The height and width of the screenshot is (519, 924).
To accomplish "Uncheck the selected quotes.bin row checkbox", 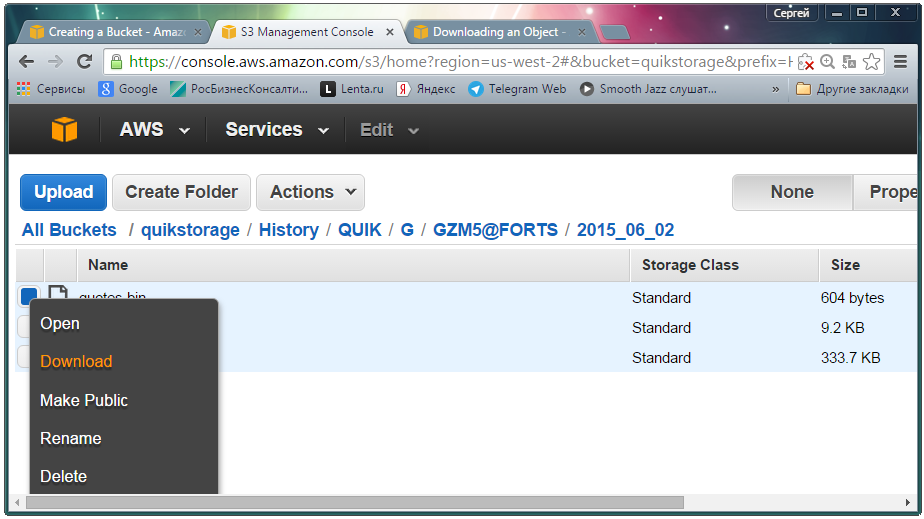I will pos(28,295).
